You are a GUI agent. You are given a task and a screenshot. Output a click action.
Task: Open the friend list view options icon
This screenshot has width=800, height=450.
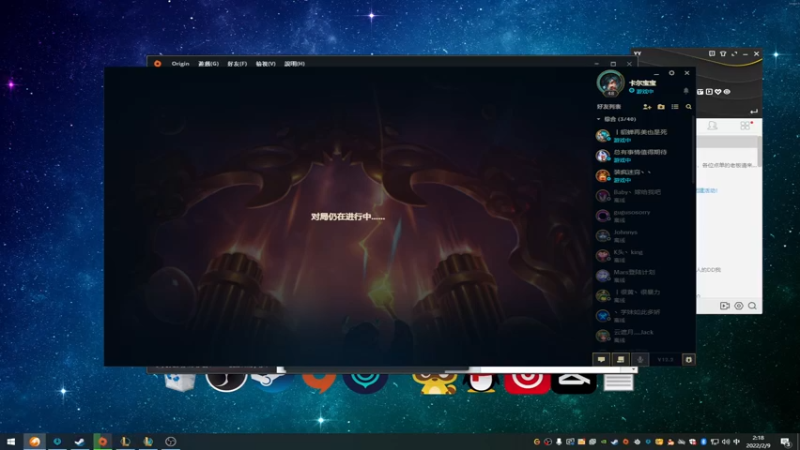pos(675,107)
